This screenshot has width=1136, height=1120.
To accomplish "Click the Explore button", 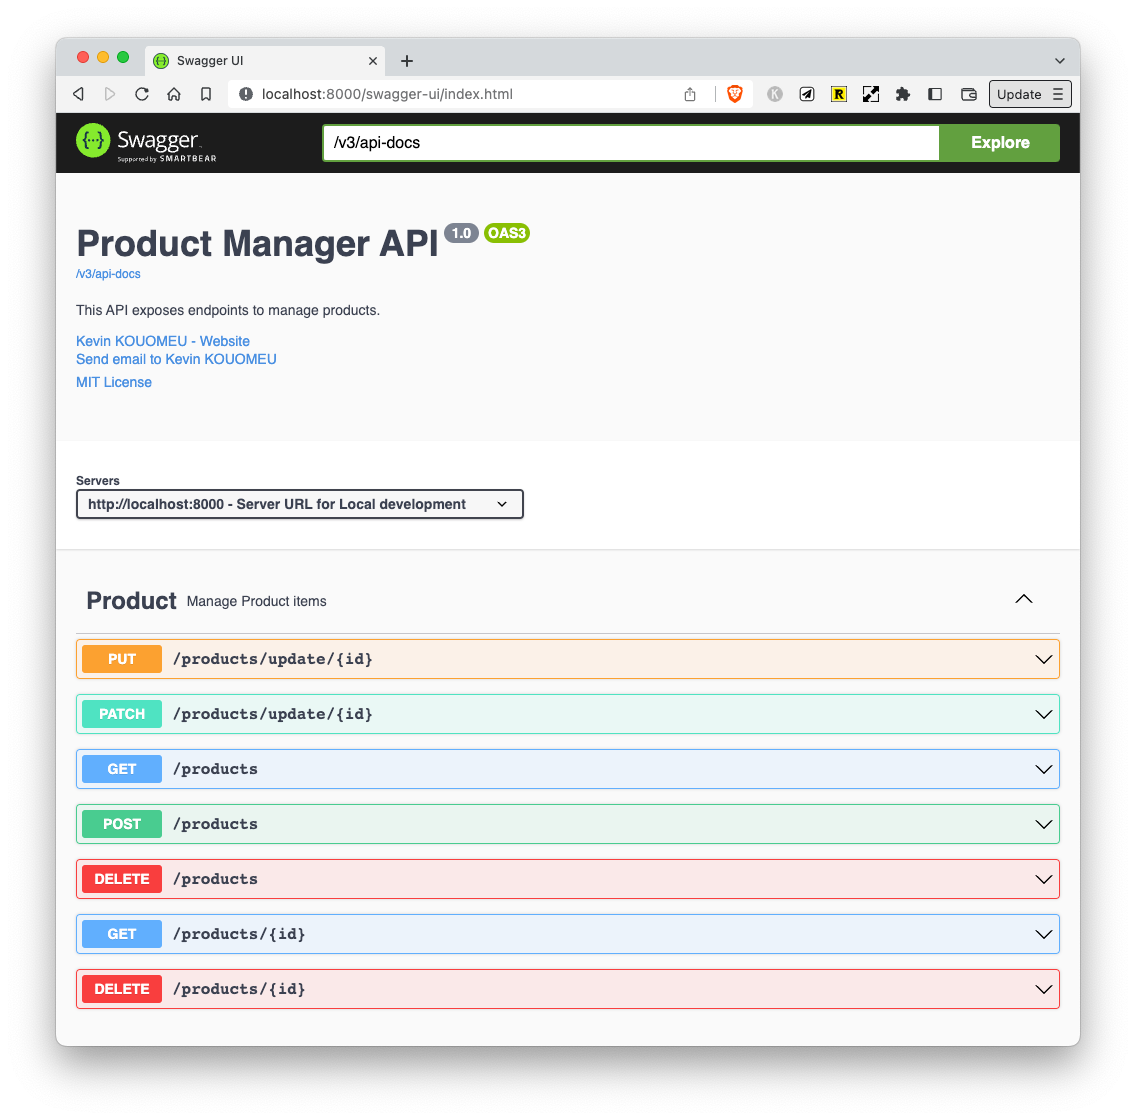I will (x=999, y=142).
